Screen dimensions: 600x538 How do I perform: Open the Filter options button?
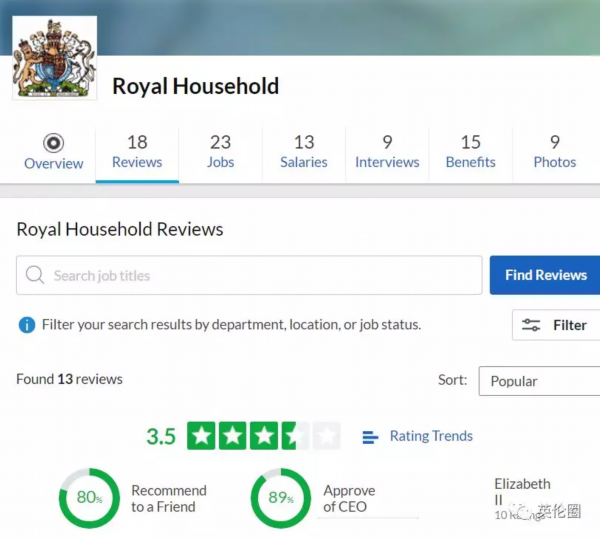click(x=556, y=325)
